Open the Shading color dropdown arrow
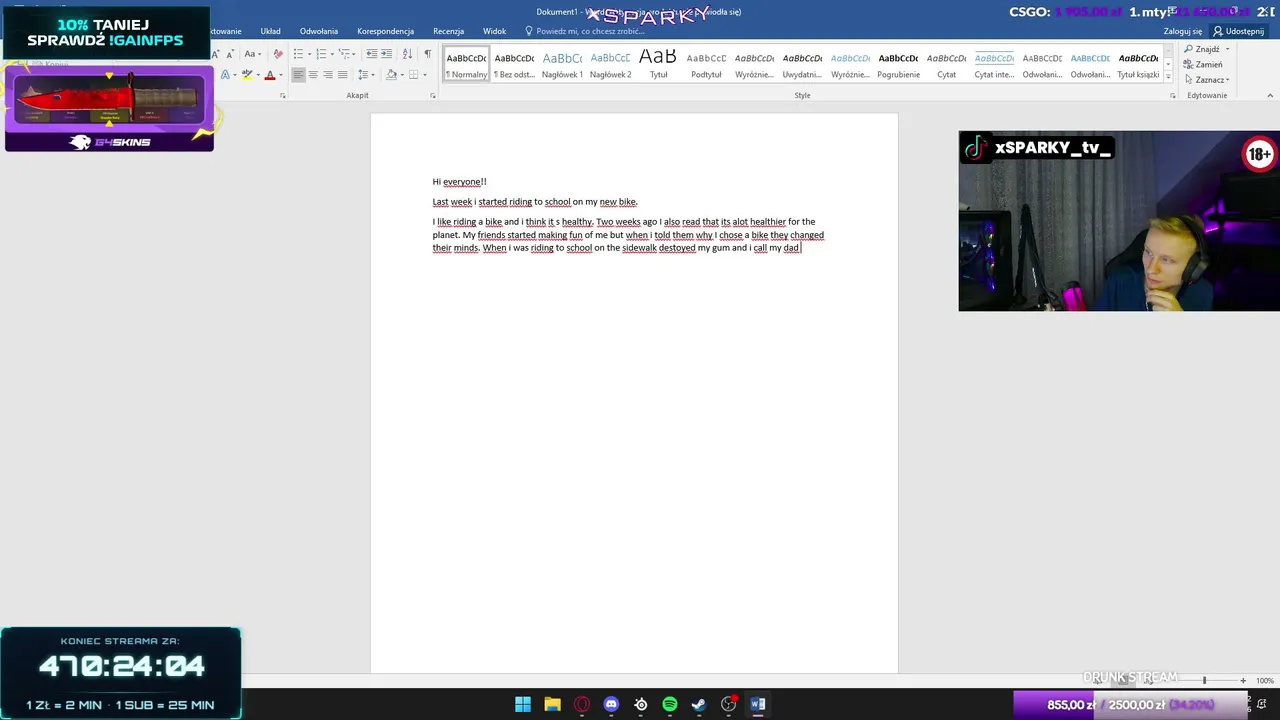The width and height of the screenshot is (1280, 720). point(402,75)
